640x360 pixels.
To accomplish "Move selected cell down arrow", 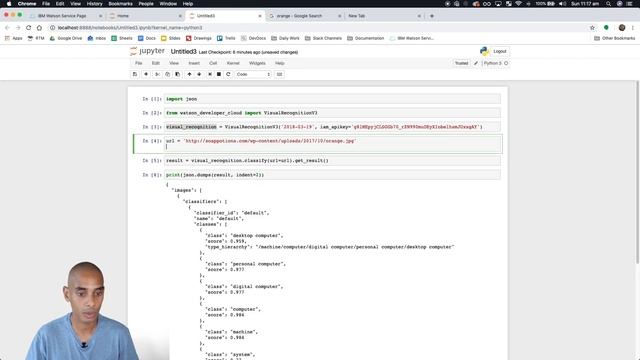I will (x=199, y=74).
